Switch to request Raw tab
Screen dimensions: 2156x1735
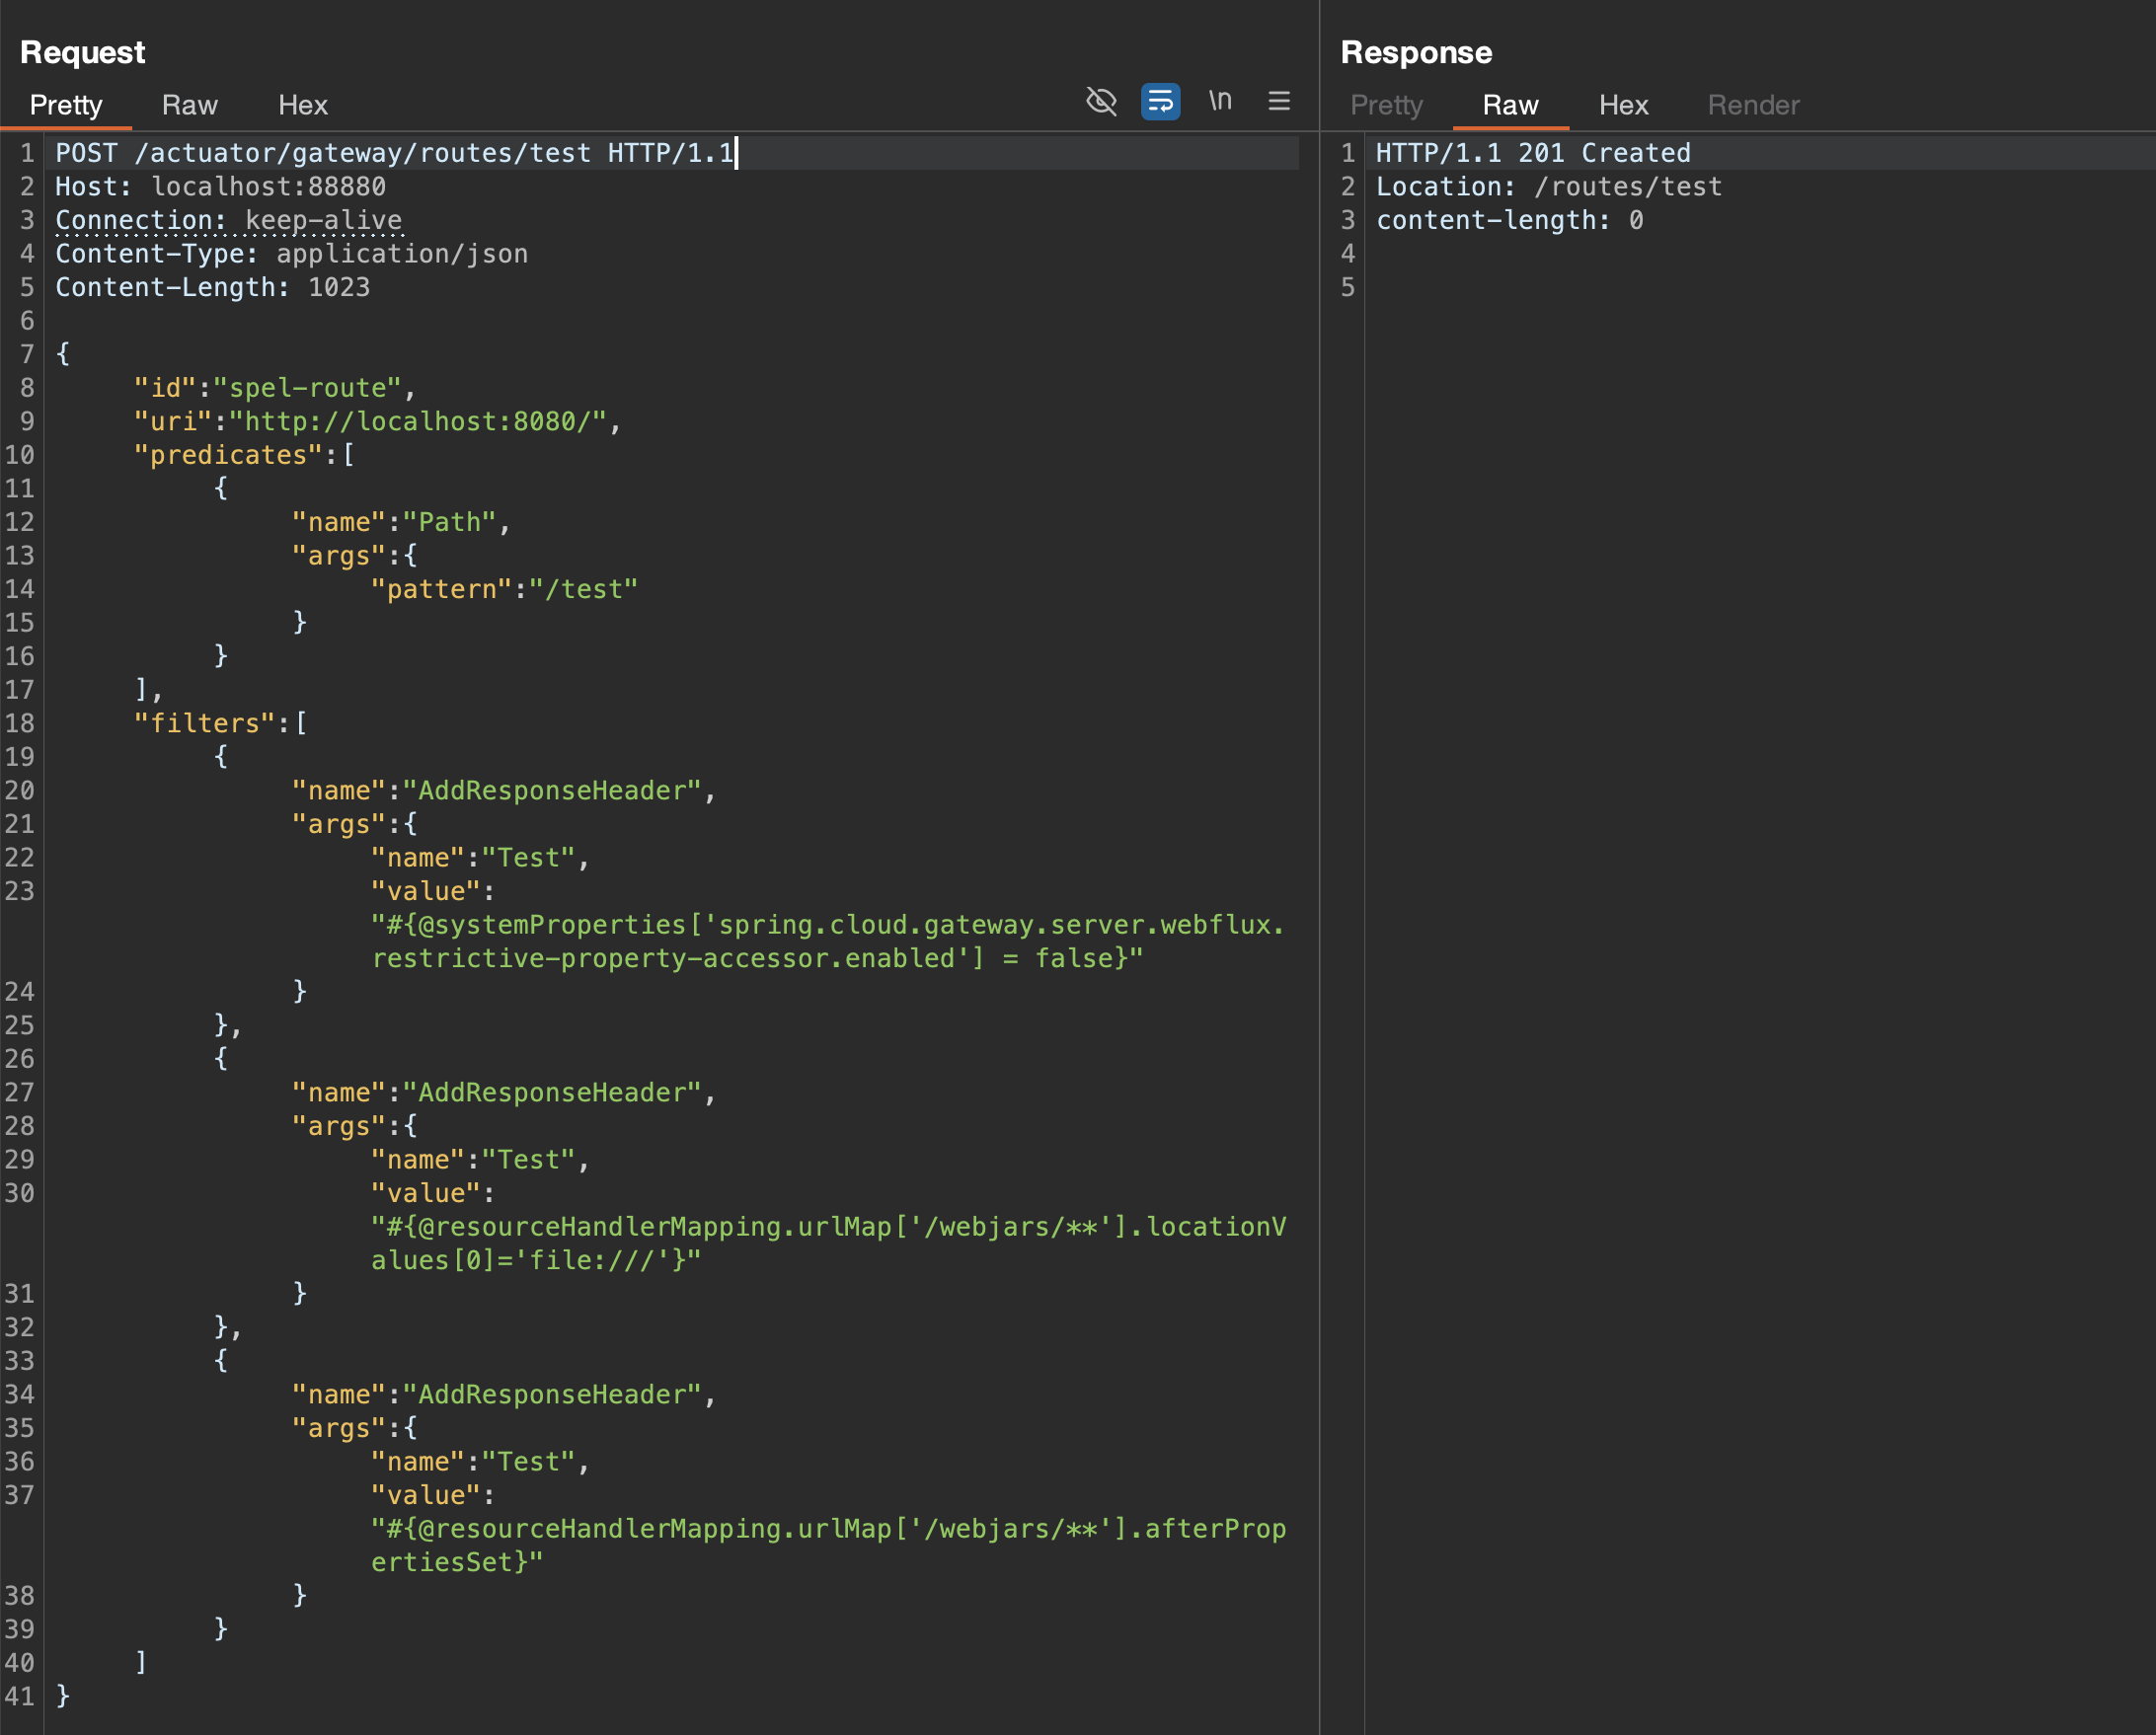click(x=189, y=105)
